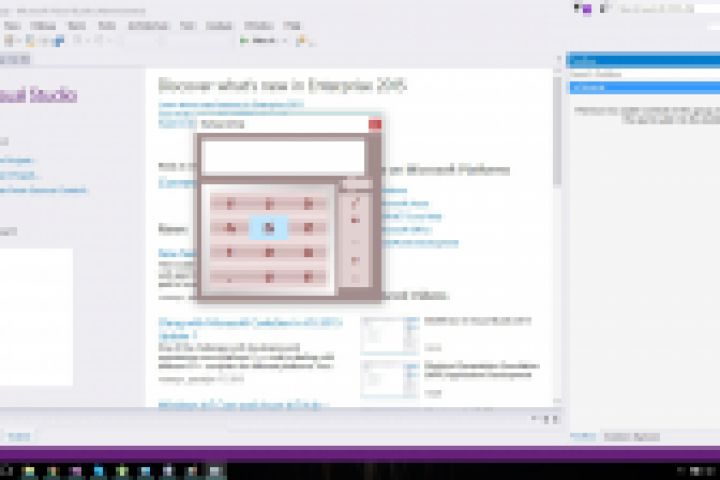Close the calculator window with red X
Viewport: 720px width, 480px height.
tap(375, 124)
